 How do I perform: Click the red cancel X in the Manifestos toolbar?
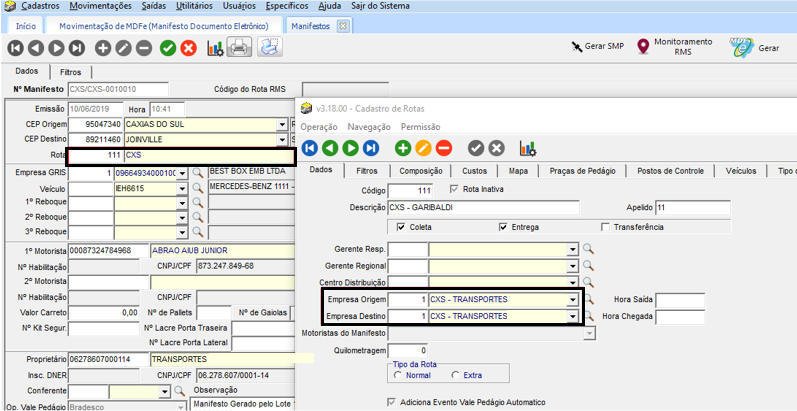(x=188, y=48)
